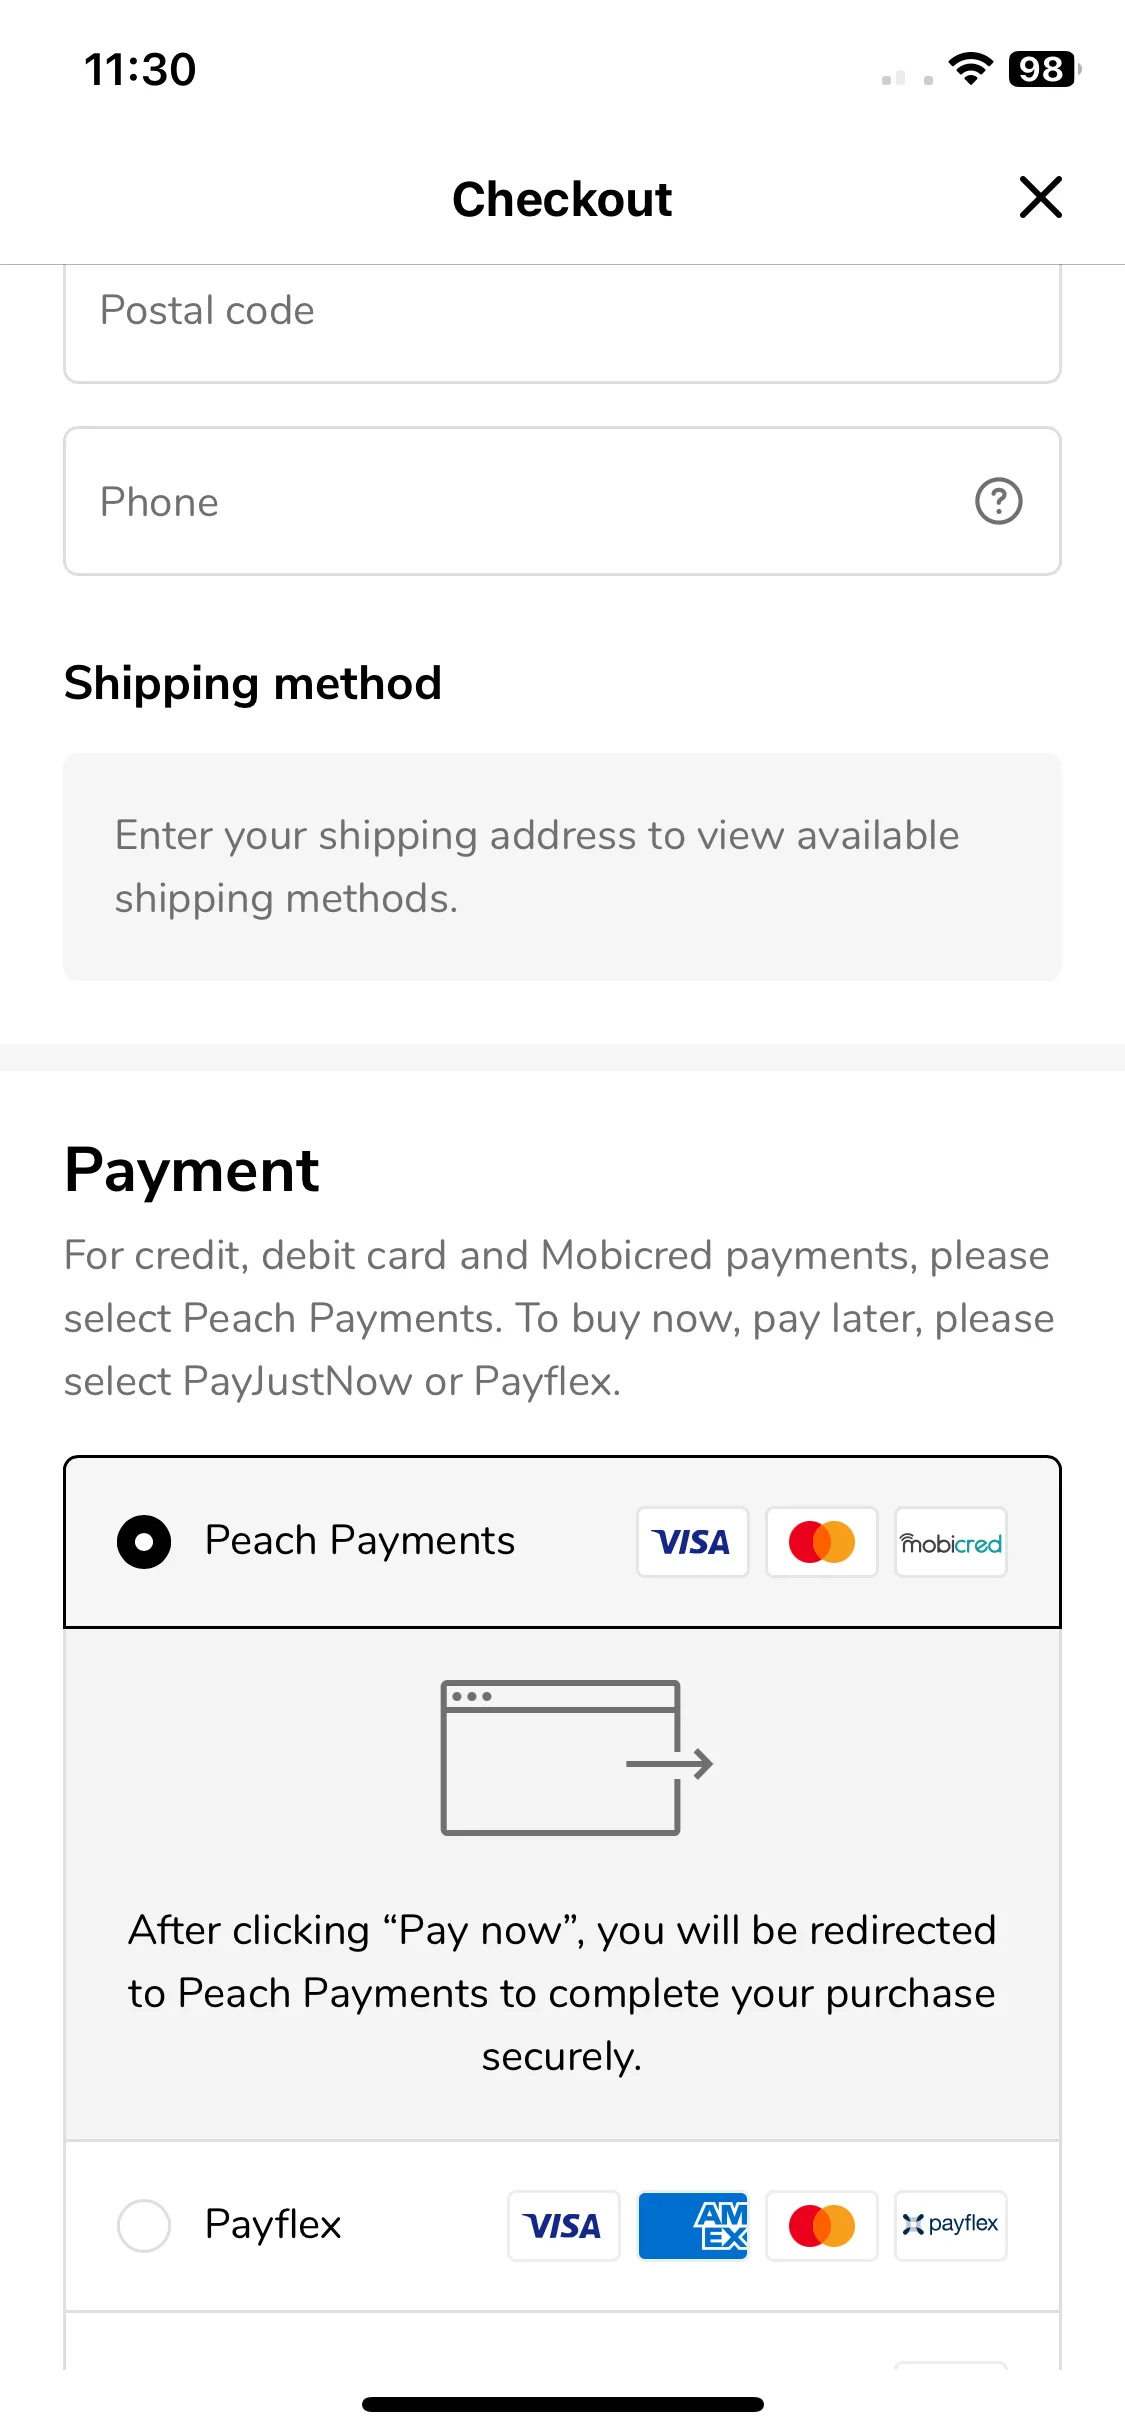Select the Payflex radio button
The image size is (1125, 2436).
(x=144, y=2226)
